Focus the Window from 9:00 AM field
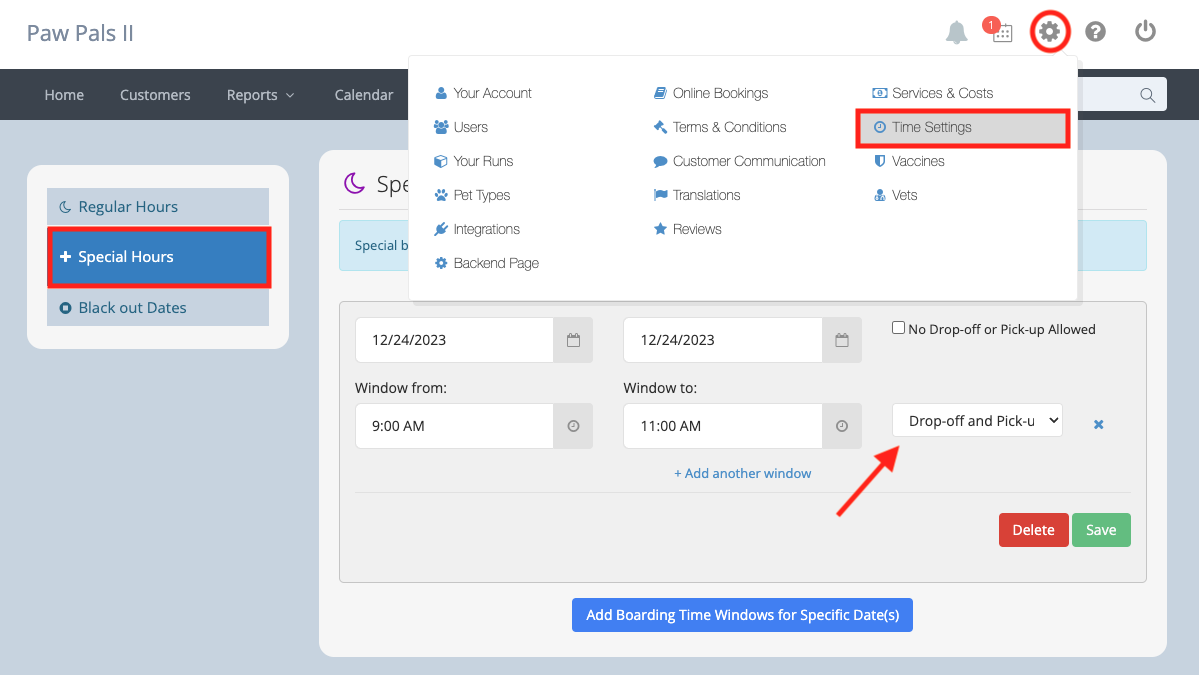This screenshot has width=1199, height=675. 454,426
